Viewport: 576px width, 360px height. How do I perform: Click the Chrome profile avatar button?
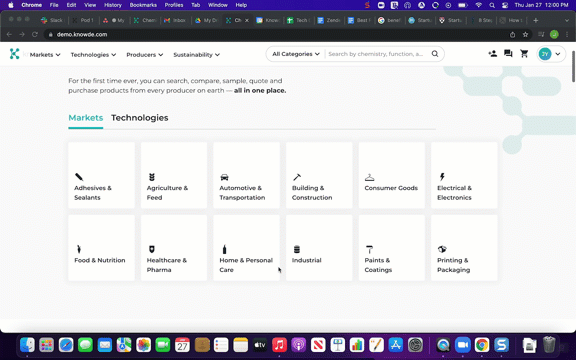[x=554, y=35]
